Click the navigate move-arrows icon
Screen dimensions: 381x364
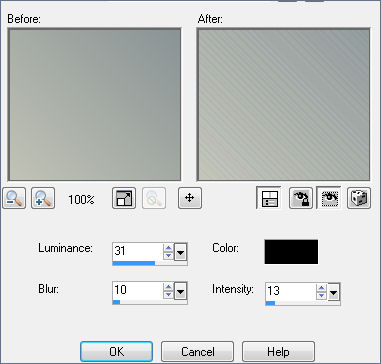point(190,198)
